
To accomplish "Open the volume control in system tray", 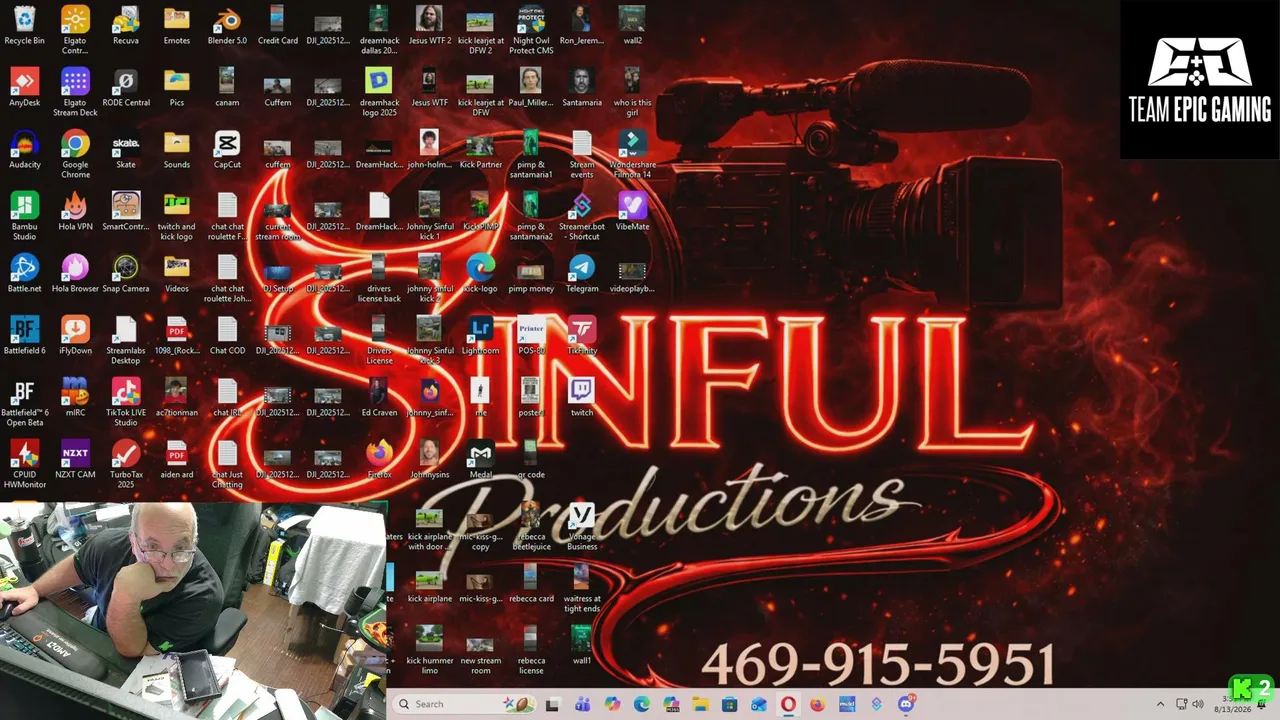I will pyautogui.click(x=1199, y=704).
